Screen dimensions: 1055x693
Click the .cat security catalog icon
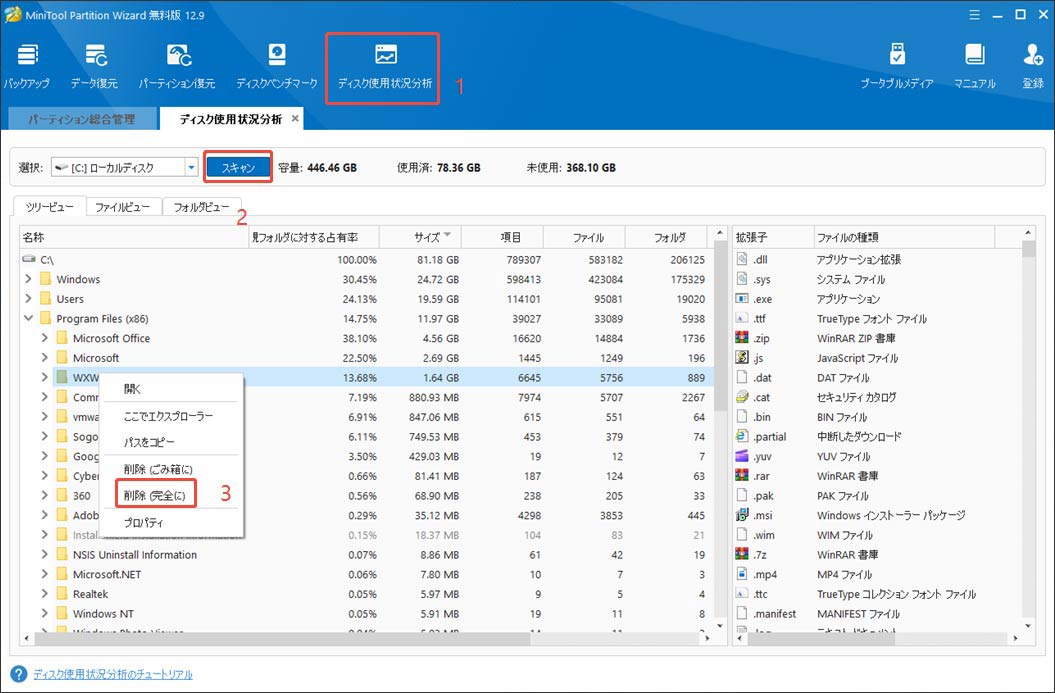click(742, 397)
